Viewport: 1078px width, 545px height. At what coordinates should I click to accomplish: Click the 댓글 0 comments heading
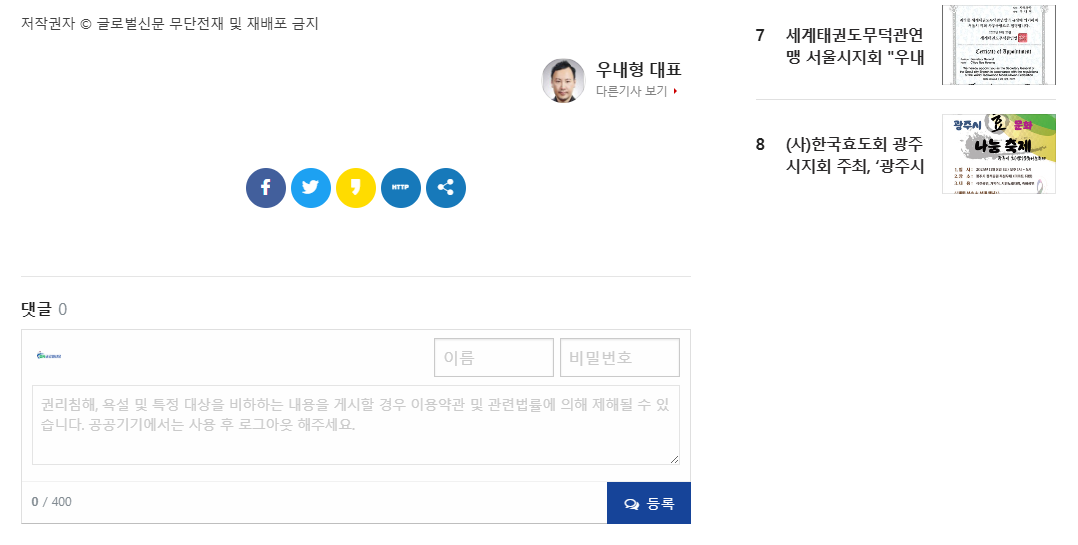point(44,309)
